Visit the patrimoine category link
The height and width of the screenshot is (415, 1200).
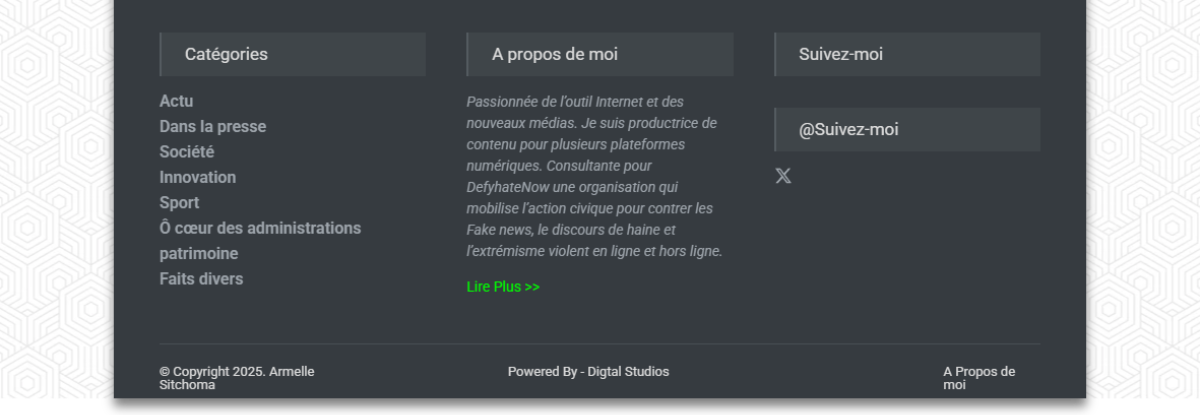(199, 254)
